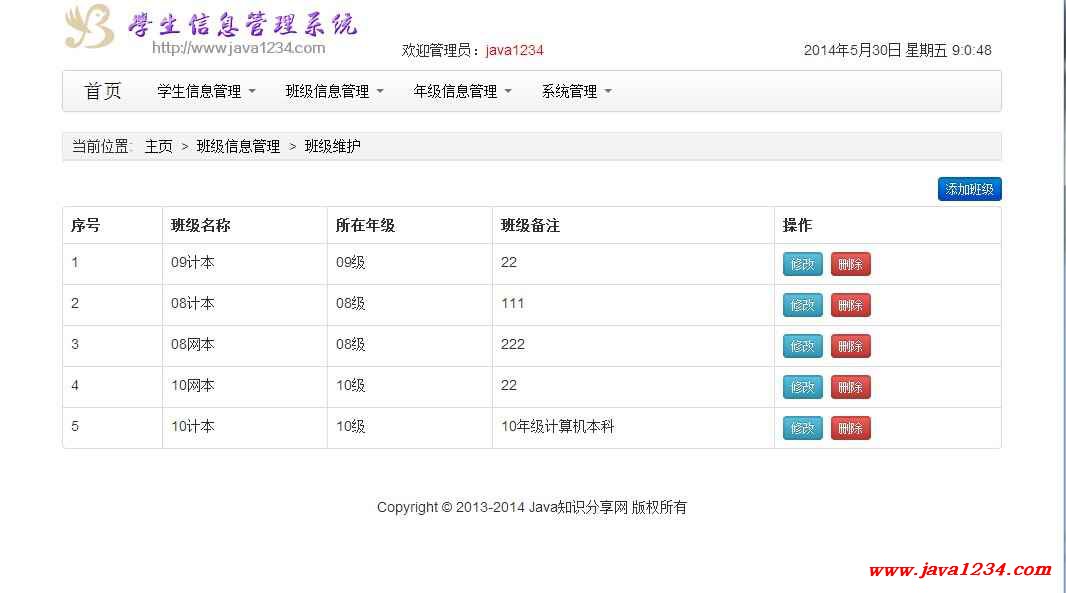1066x593 pixels.
Task: Click 删除 for class 10计本
Action: 850,428
